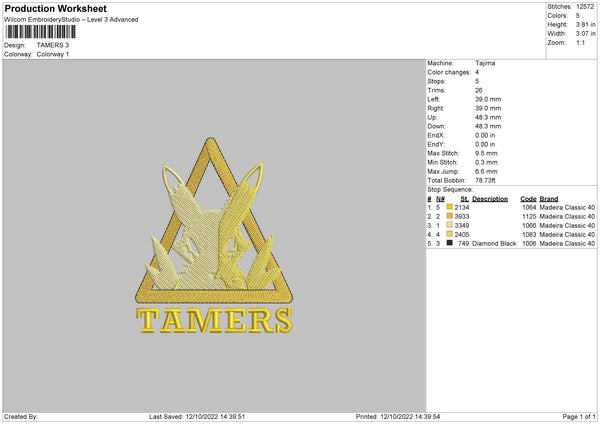
Task: Click the stitches count '12572'
Action: click(x=585, y=7)
